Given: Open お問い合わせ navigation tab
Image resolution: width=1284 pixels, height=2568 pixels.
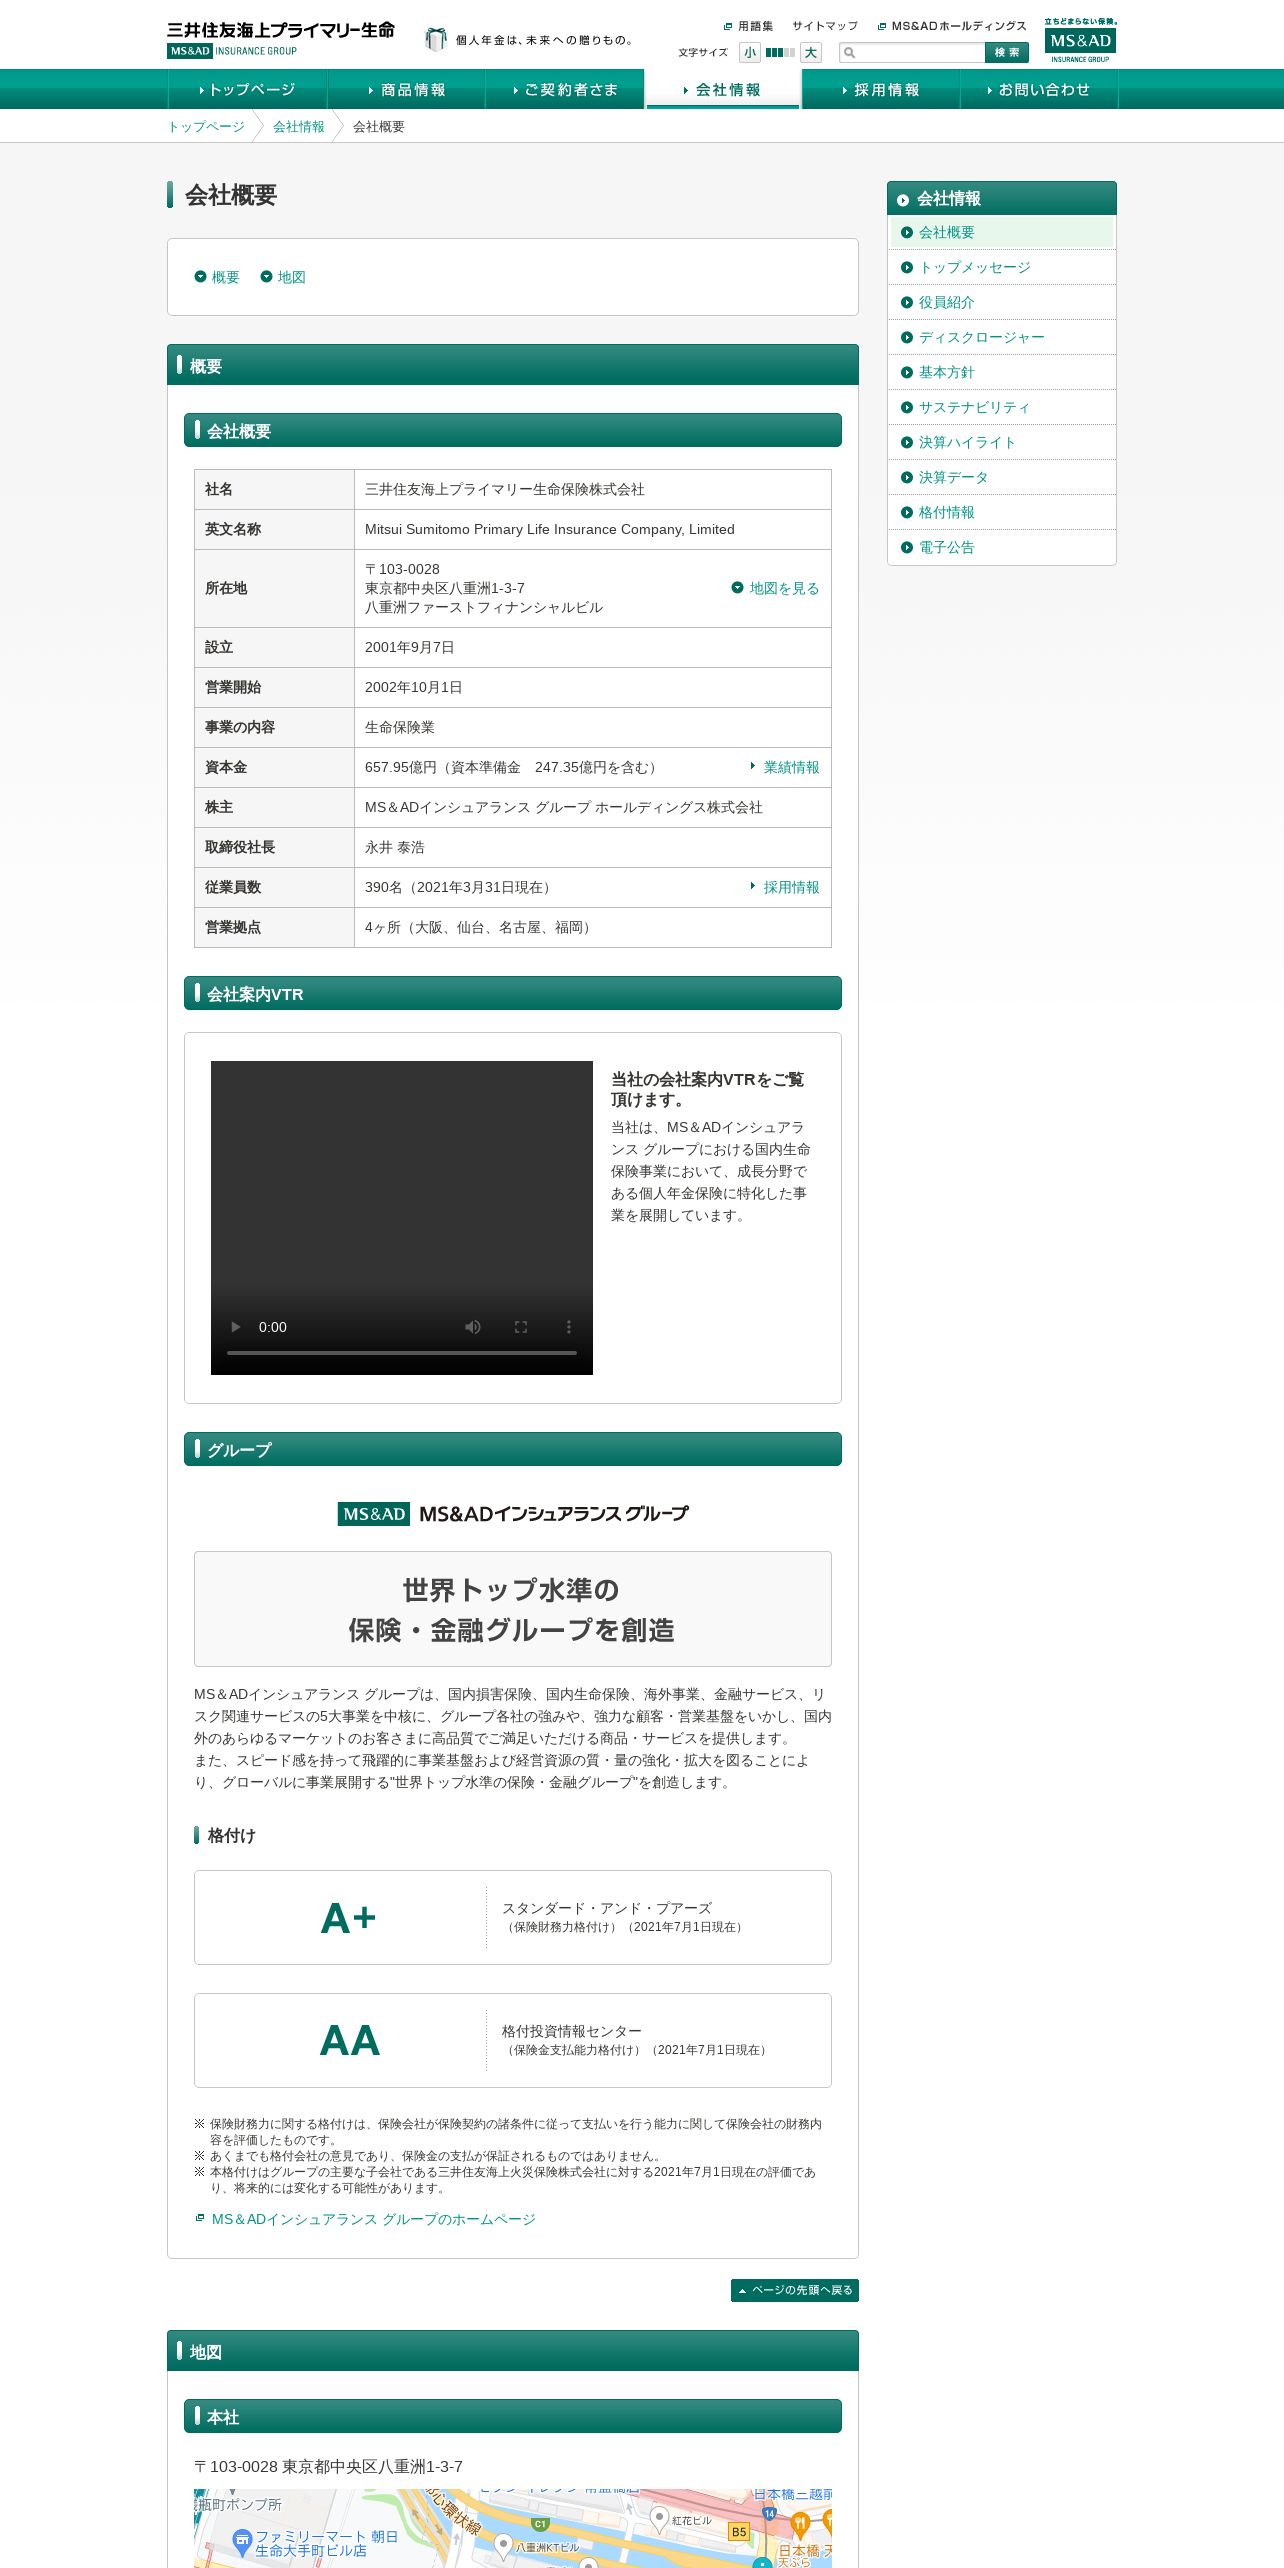Looking at the screenshot, I should tap(1038, 89).
